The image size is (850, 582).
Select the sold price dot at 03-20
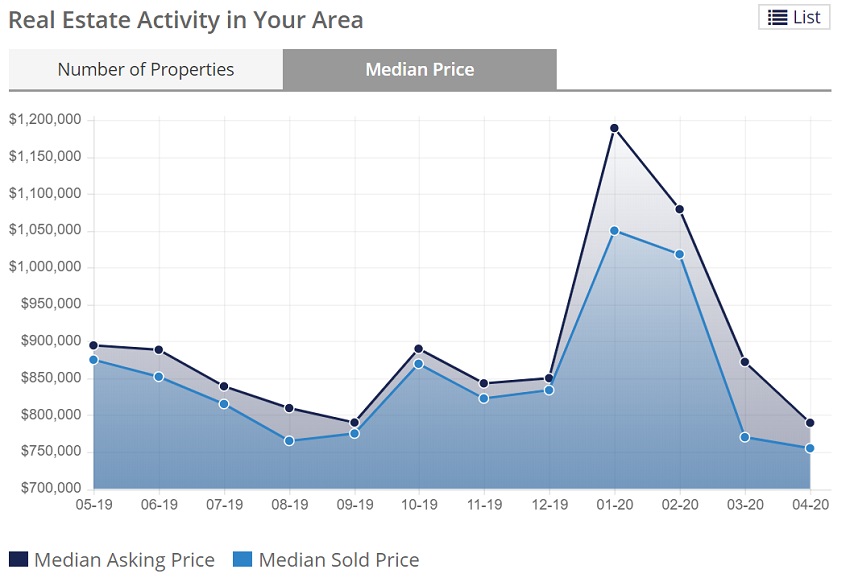click(744, 437)
